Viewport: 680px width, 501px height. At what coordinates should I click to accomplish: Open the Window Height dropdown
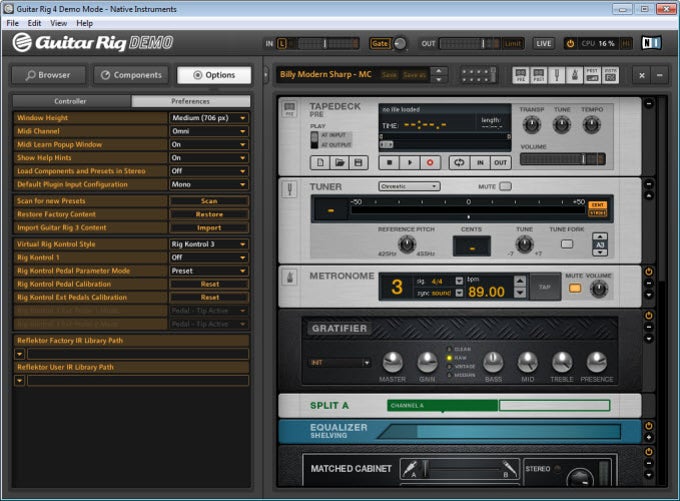209,118
